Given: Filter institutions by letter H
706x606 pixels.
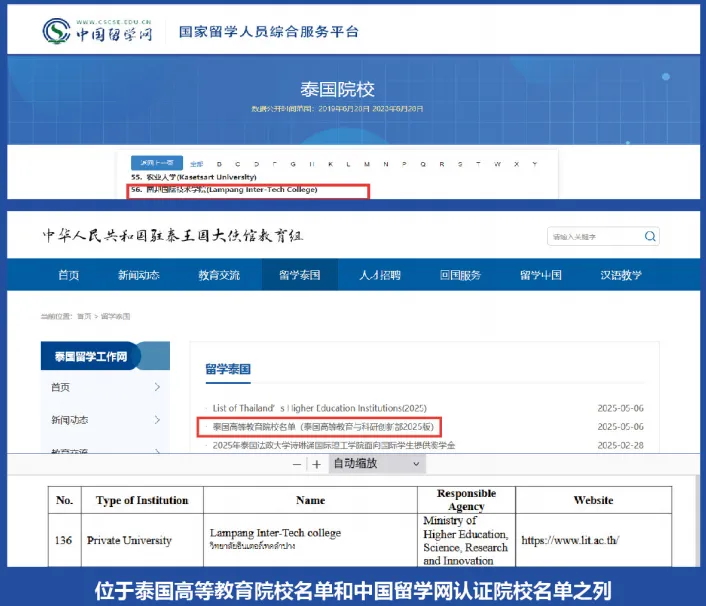Looking at the screenshot, I should point(312,164).
